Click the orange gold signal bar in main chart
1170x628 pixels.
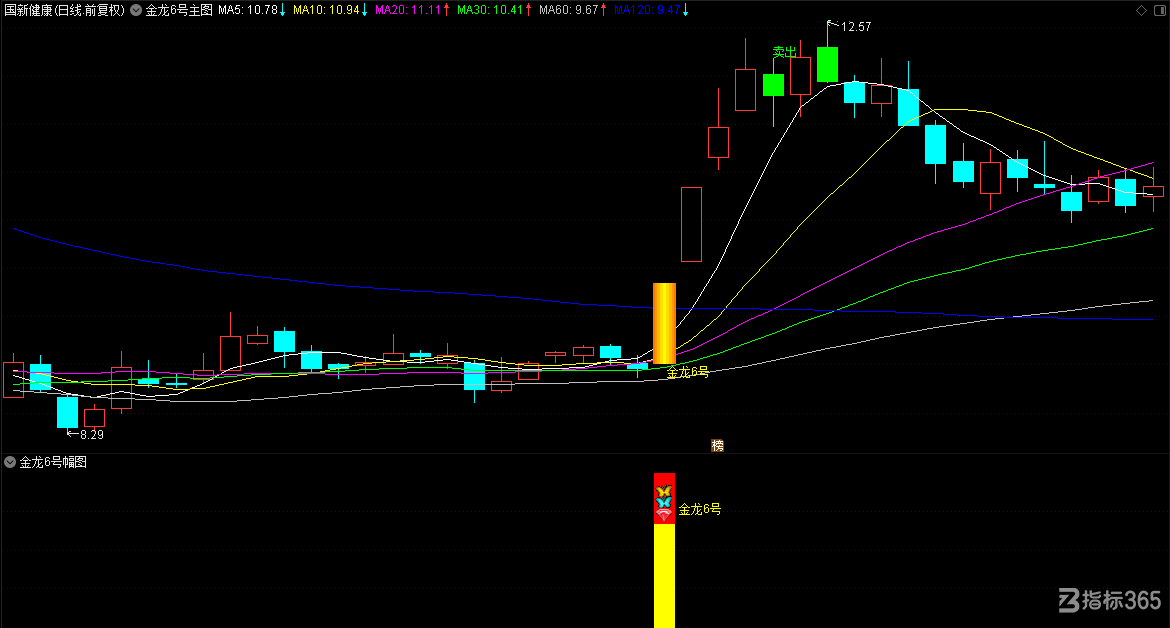(664, 324)
